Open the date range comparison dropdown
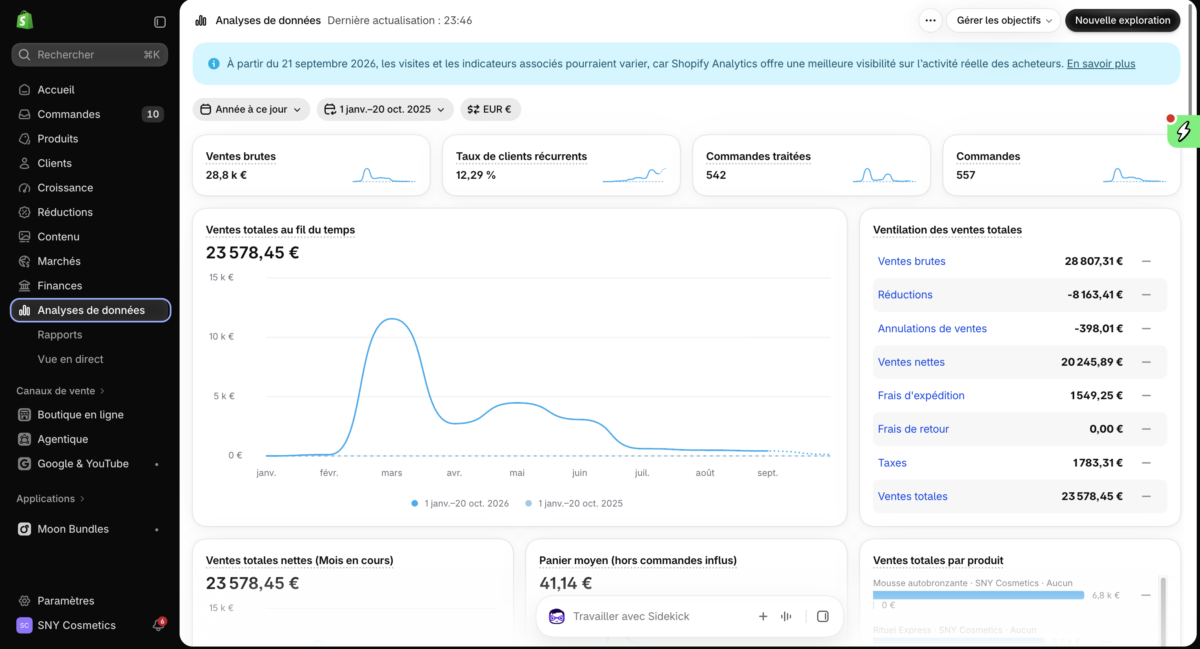The image size is (1200, 649). (x=385, y=109)
